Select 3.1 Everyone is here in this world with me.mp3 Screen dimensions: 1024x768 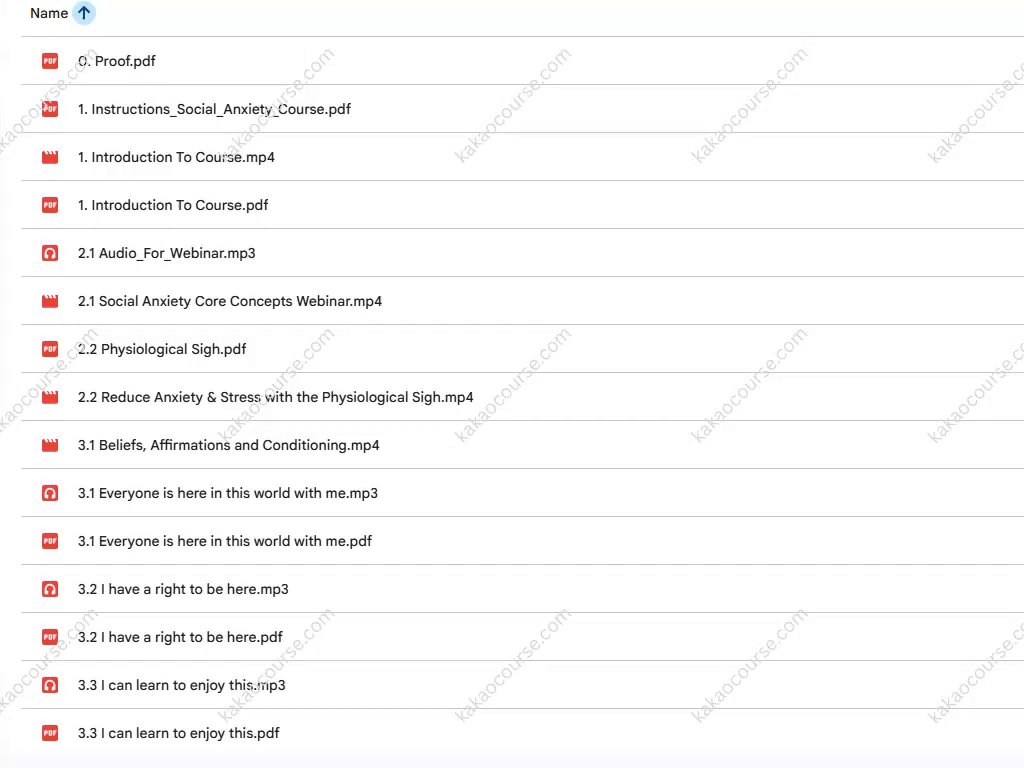[227, 493]
